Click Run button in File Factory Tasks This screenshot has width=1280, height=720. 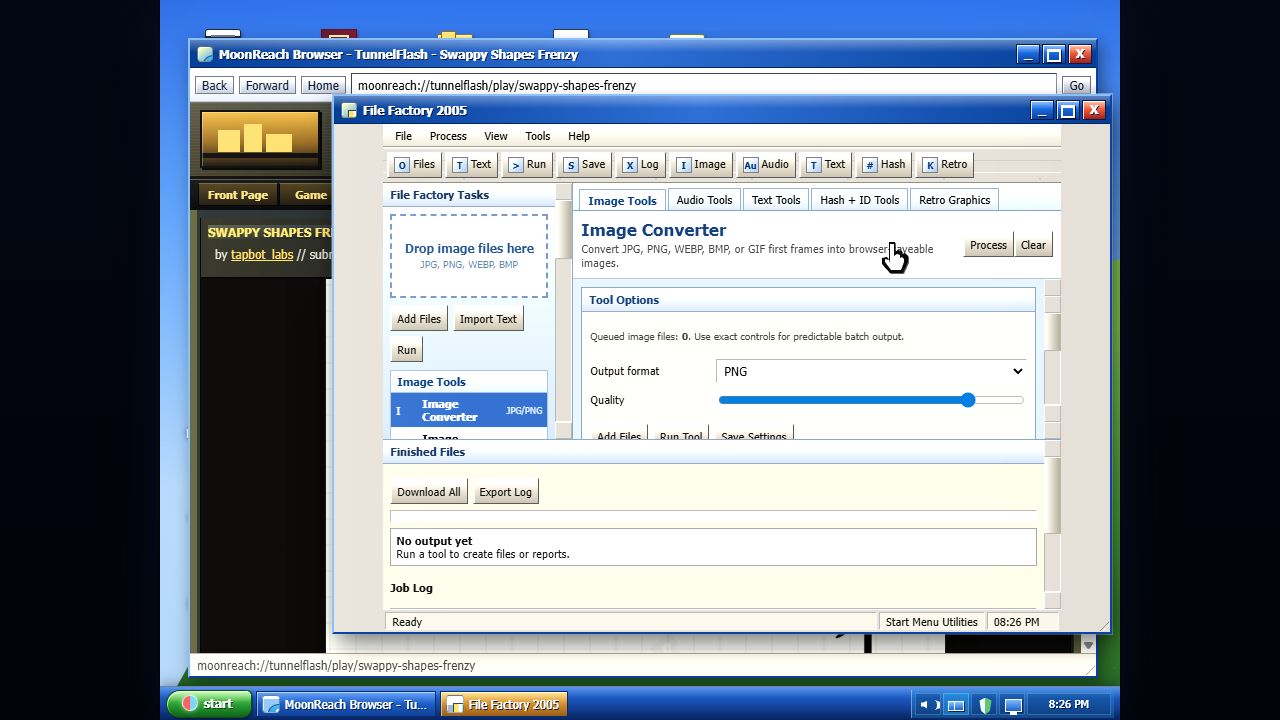[406, 350]
